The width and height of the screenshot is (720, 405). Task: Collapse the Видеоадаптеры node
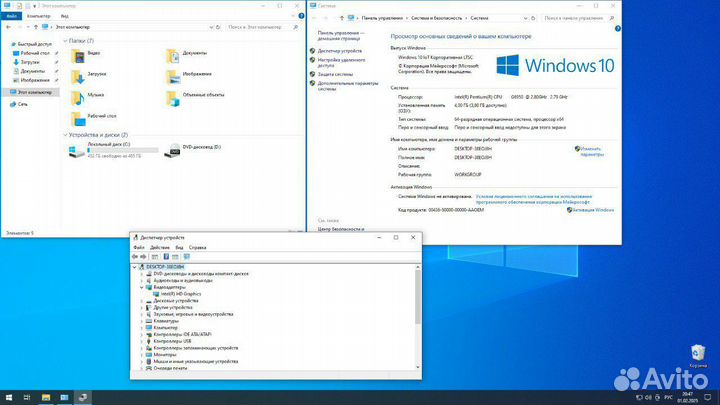pos(142,287)
